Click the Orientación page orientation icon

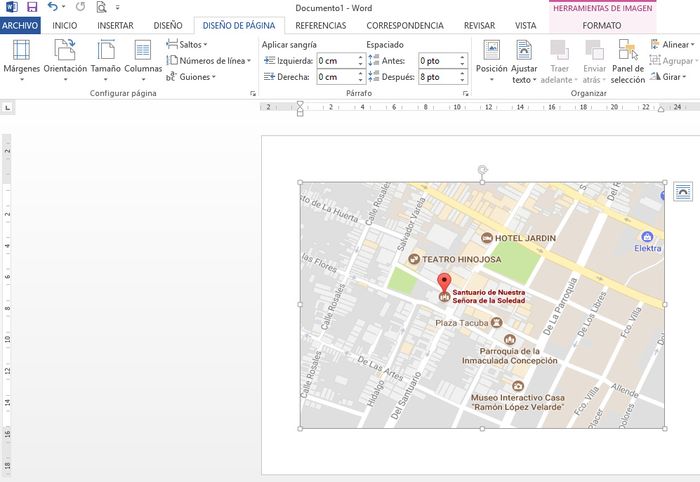(x=65, y=50)
